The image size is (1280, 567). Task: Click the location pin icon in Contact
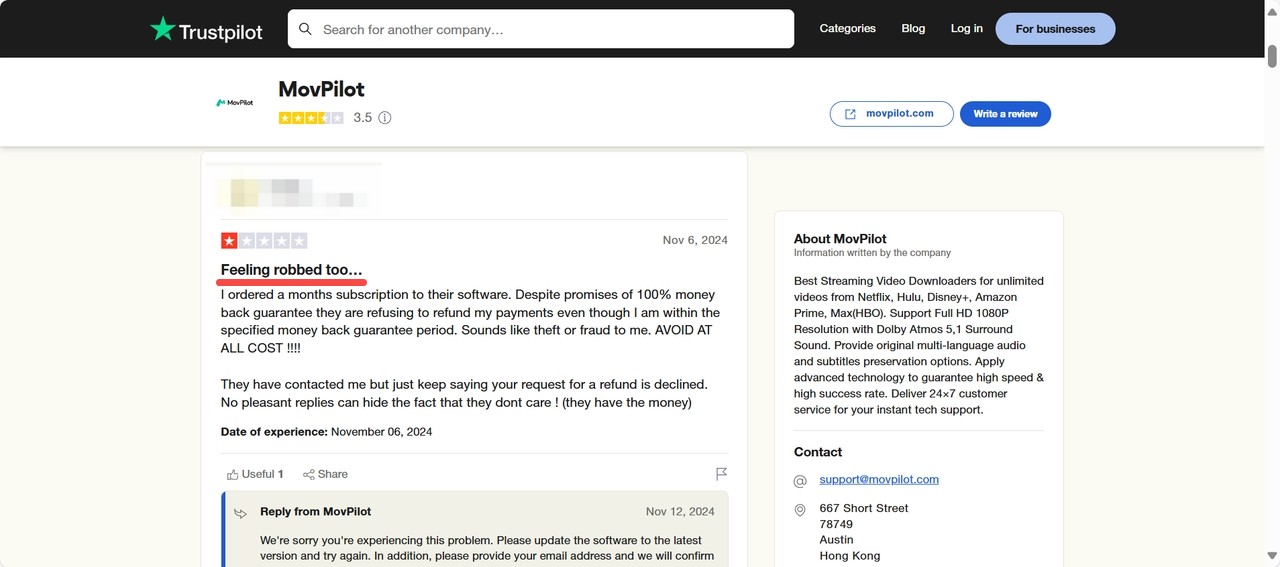tap(800, 510)
